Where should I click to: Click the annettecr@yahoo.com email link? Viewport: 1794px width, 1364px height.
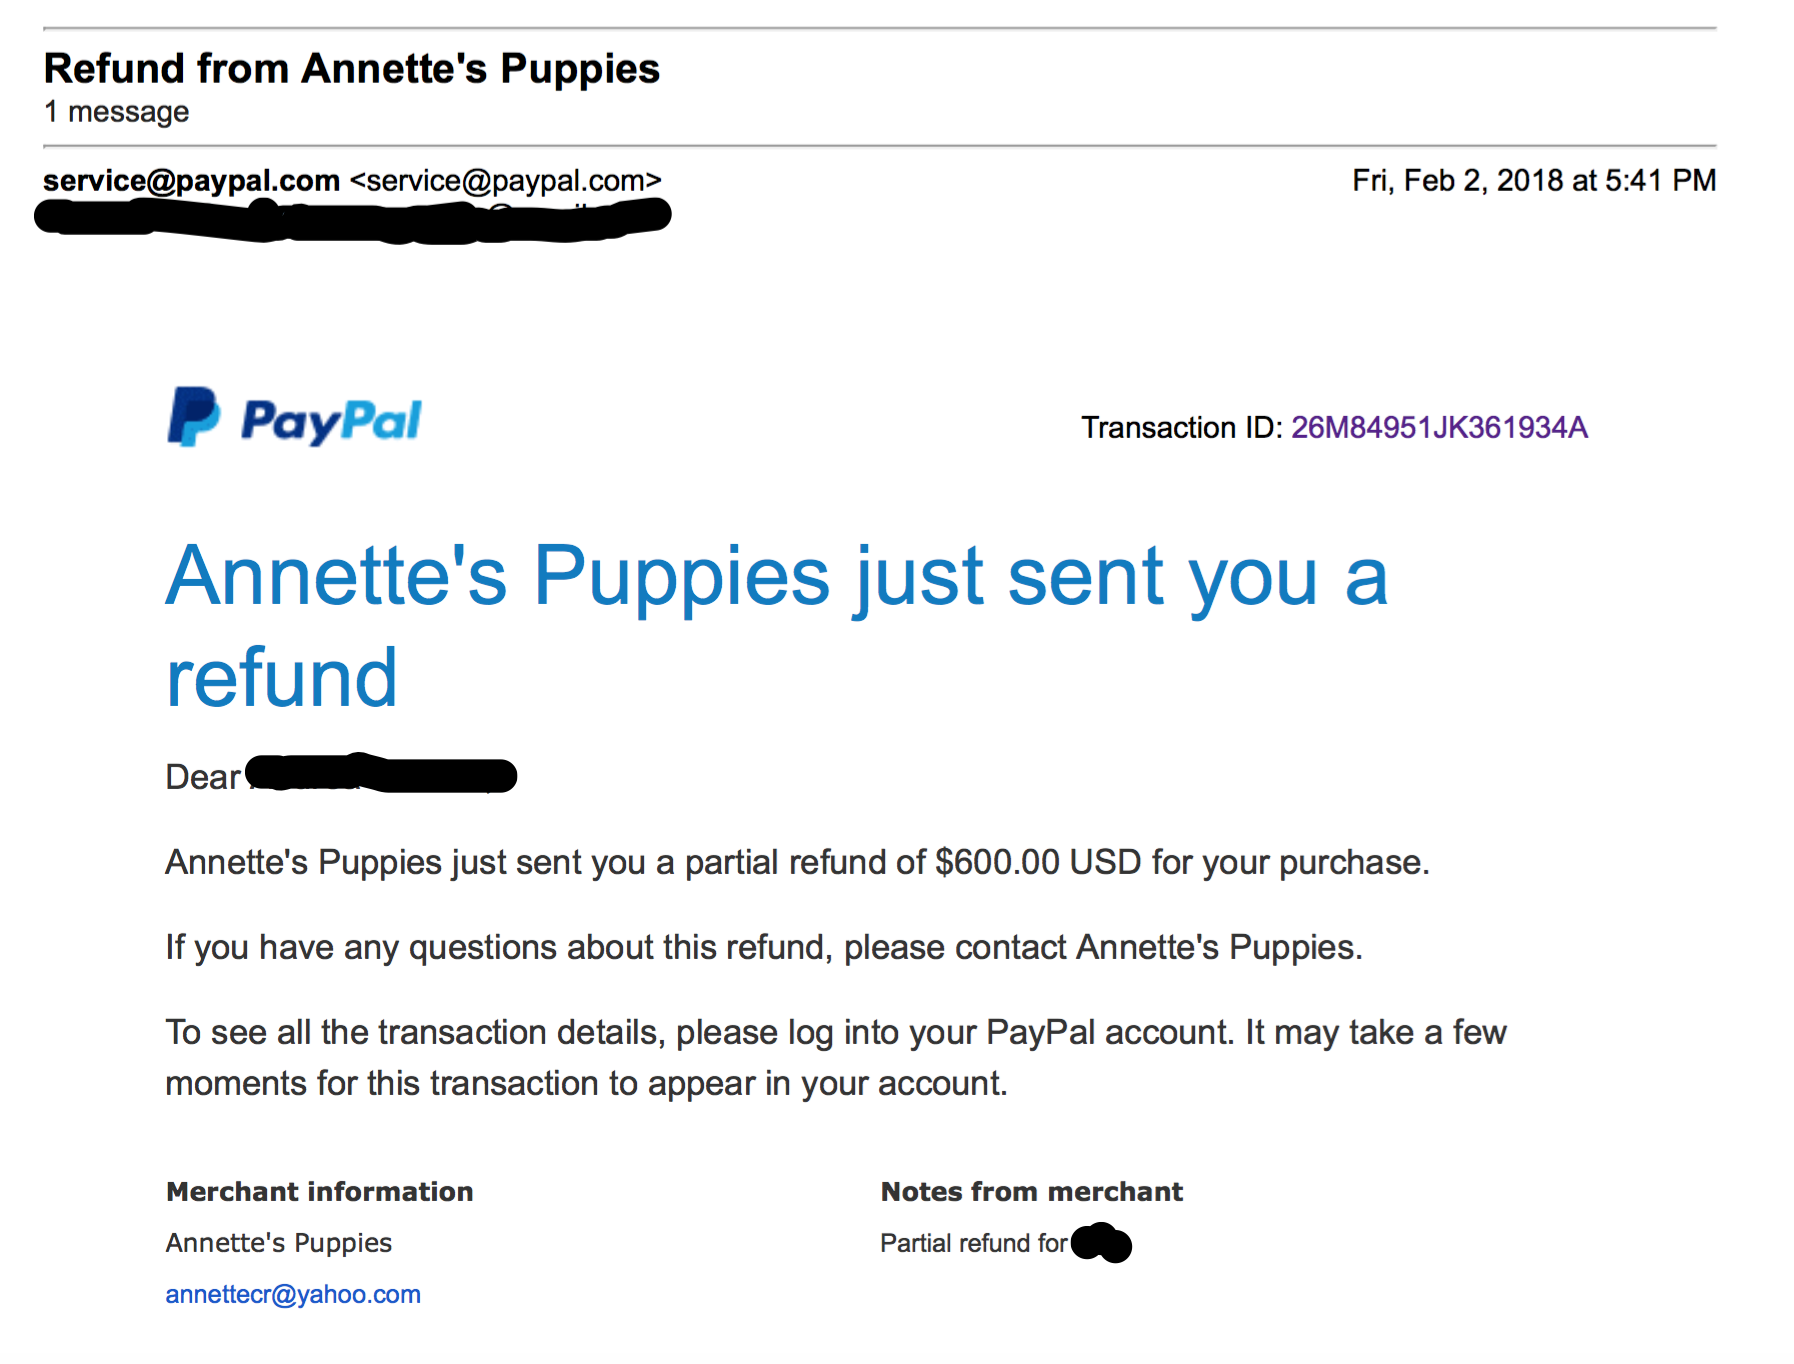293,1294
